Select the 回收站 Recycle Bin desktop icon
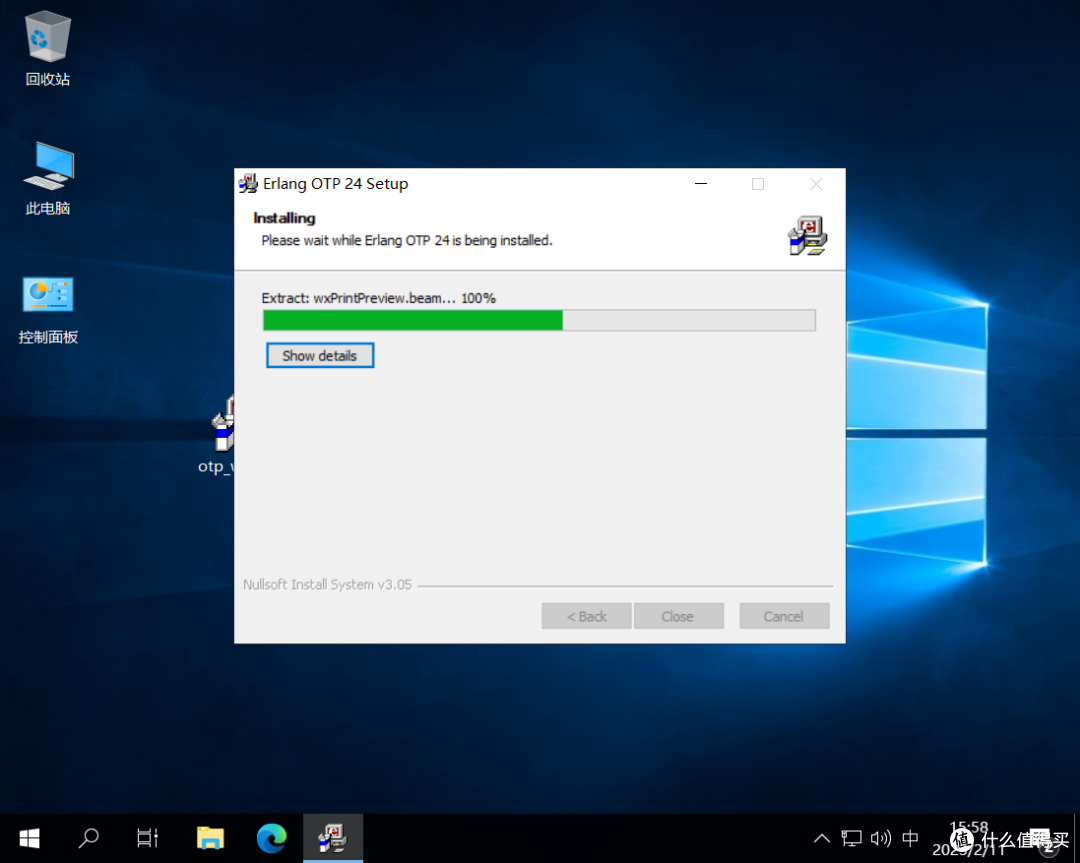1080x863 pixels. coord(48,48)
